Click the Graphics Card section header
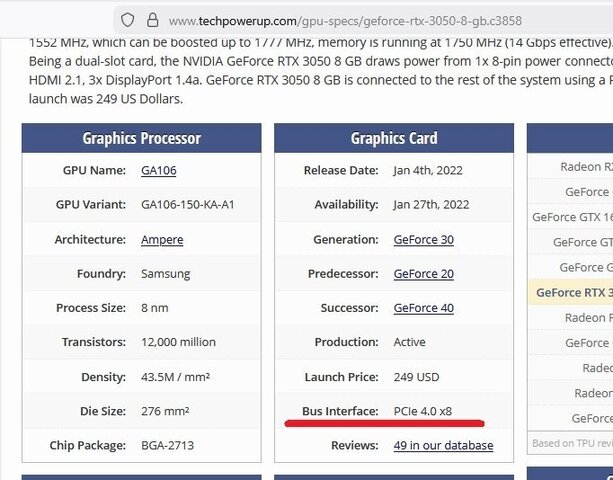Image resolution: width=613 pixels, height=480 pixels. tap(393, 139)
